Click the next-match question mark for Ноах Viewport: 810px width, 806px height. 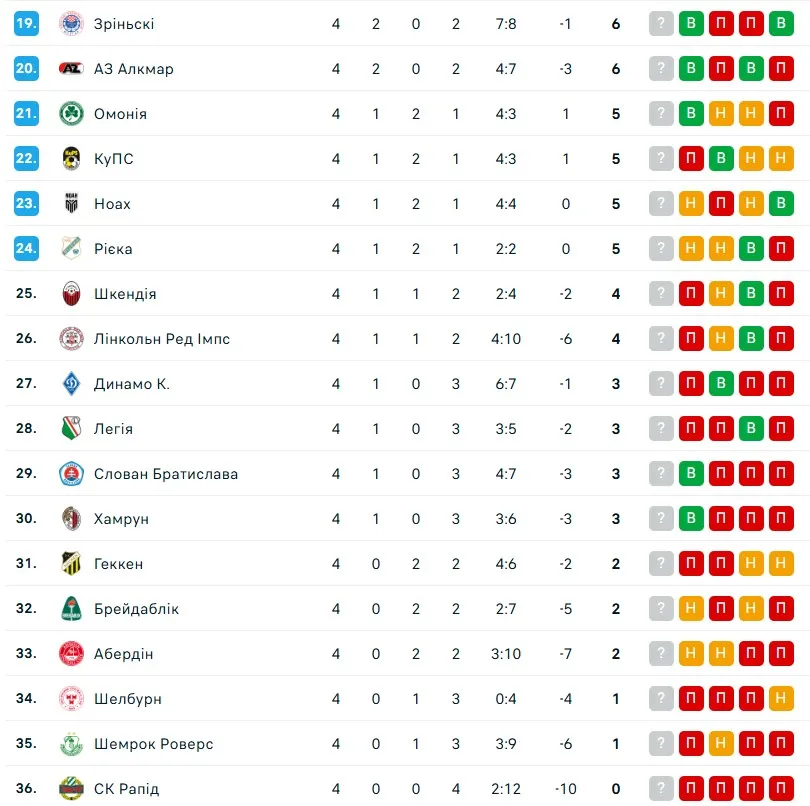[x=660, y=204]
